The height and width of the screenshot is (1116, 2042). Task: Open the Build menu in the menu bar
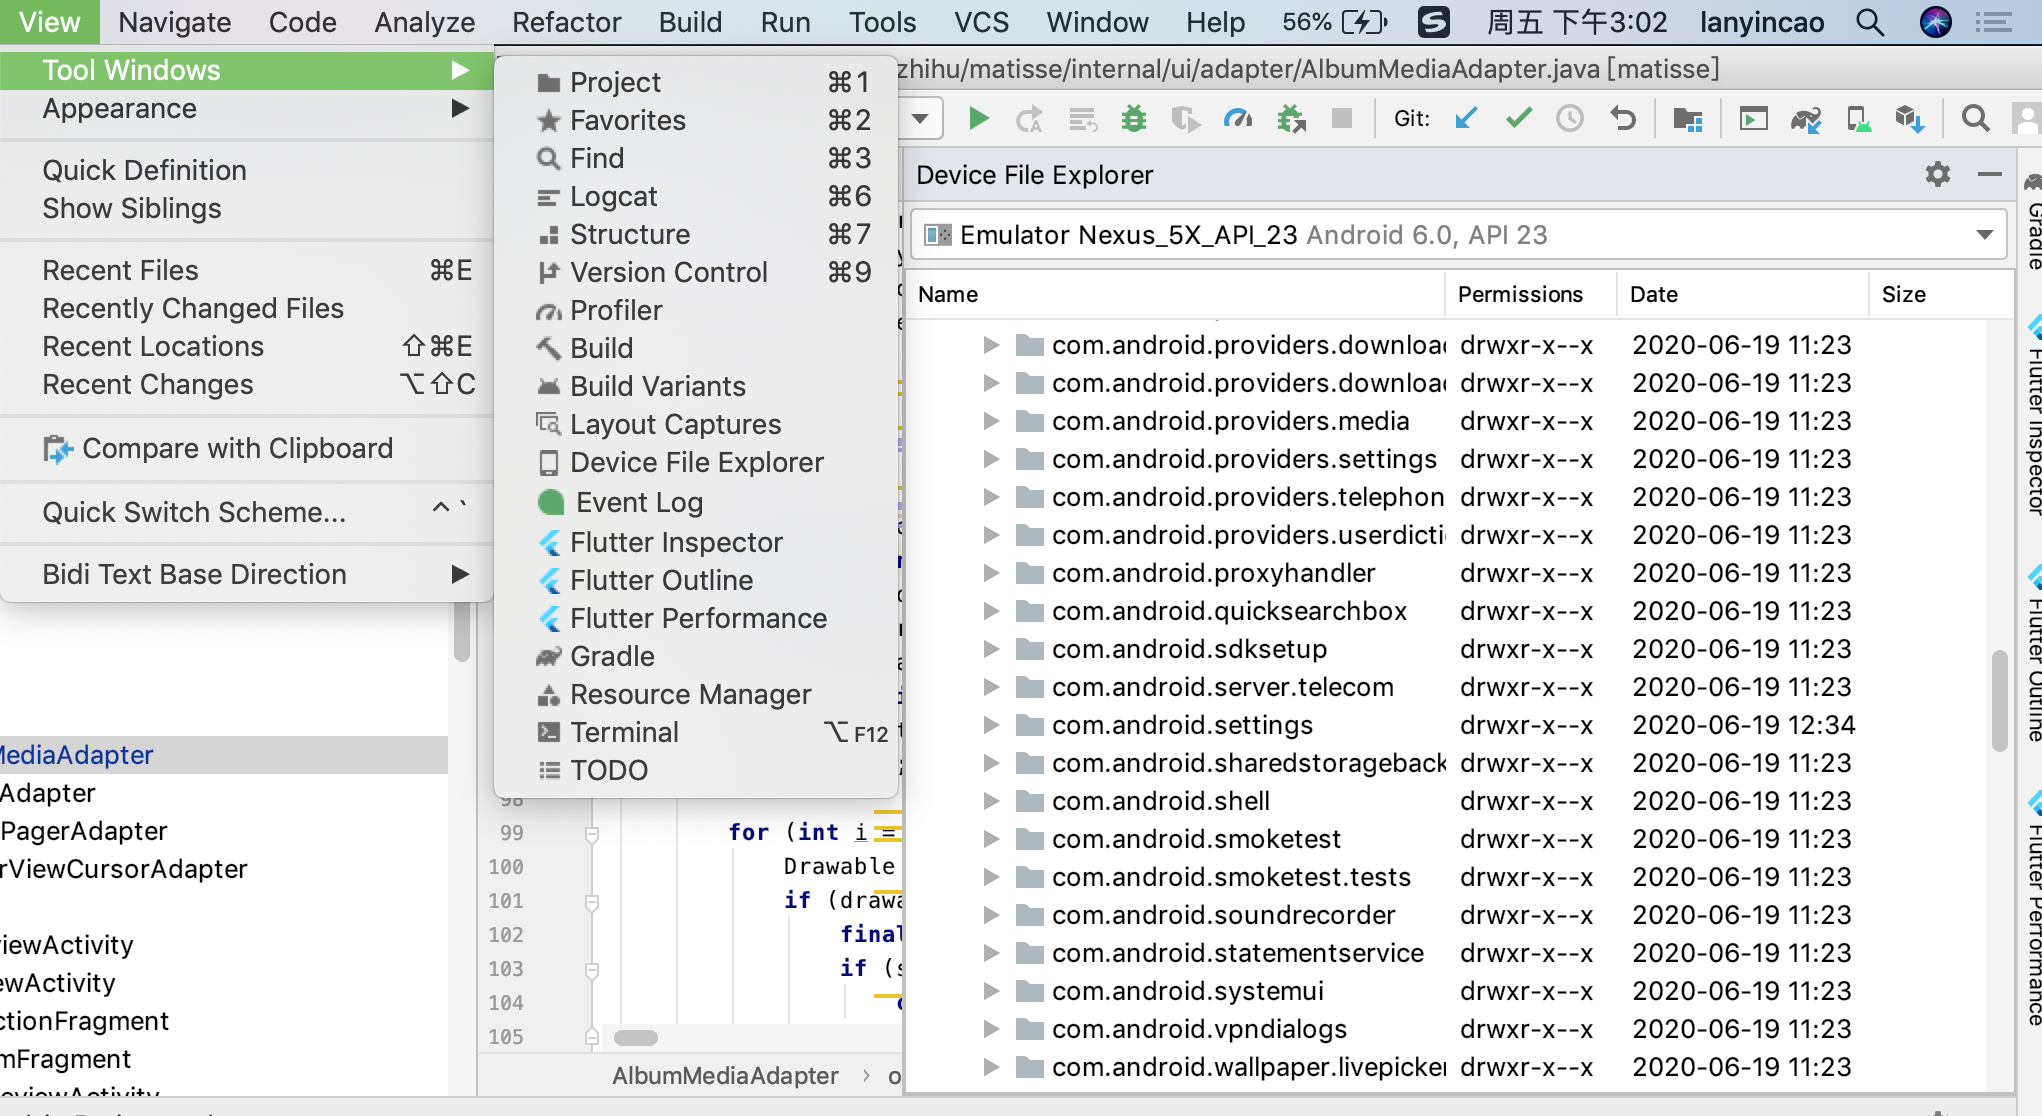[x=689, y=21]
